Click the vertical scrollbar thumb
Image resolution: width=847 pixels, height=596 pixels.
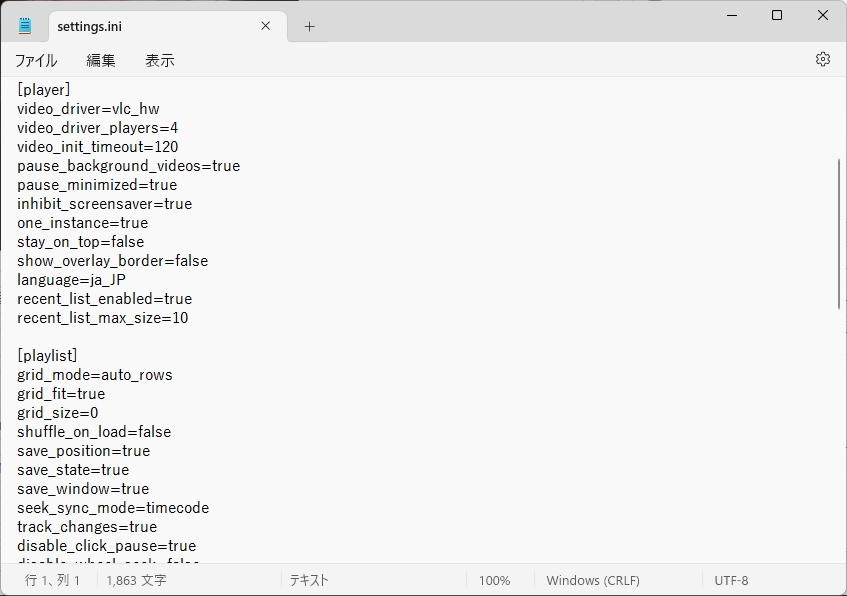[x=839, y=232]
